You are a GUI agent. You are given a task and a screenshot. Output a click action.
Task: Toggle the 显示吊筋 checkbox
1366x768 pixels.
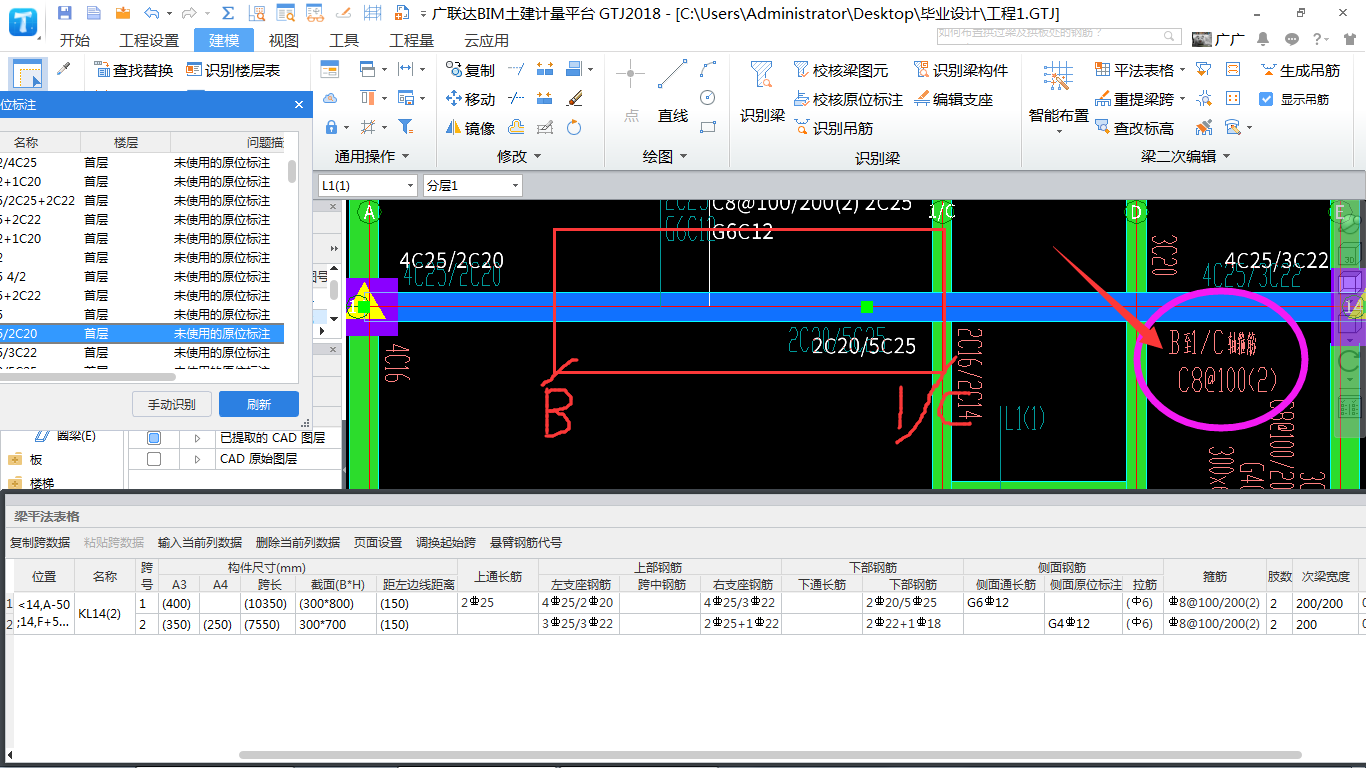[x=1266, y=99]
